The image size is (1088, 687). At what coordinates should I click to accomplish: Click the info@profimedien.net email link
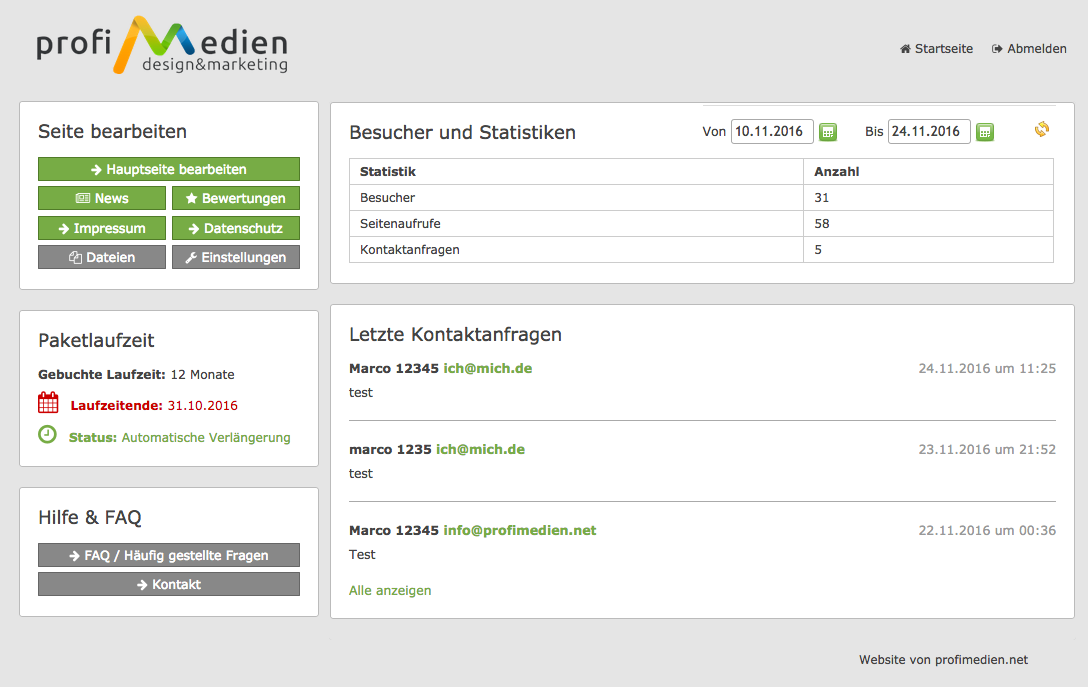(x=520, y=530)
